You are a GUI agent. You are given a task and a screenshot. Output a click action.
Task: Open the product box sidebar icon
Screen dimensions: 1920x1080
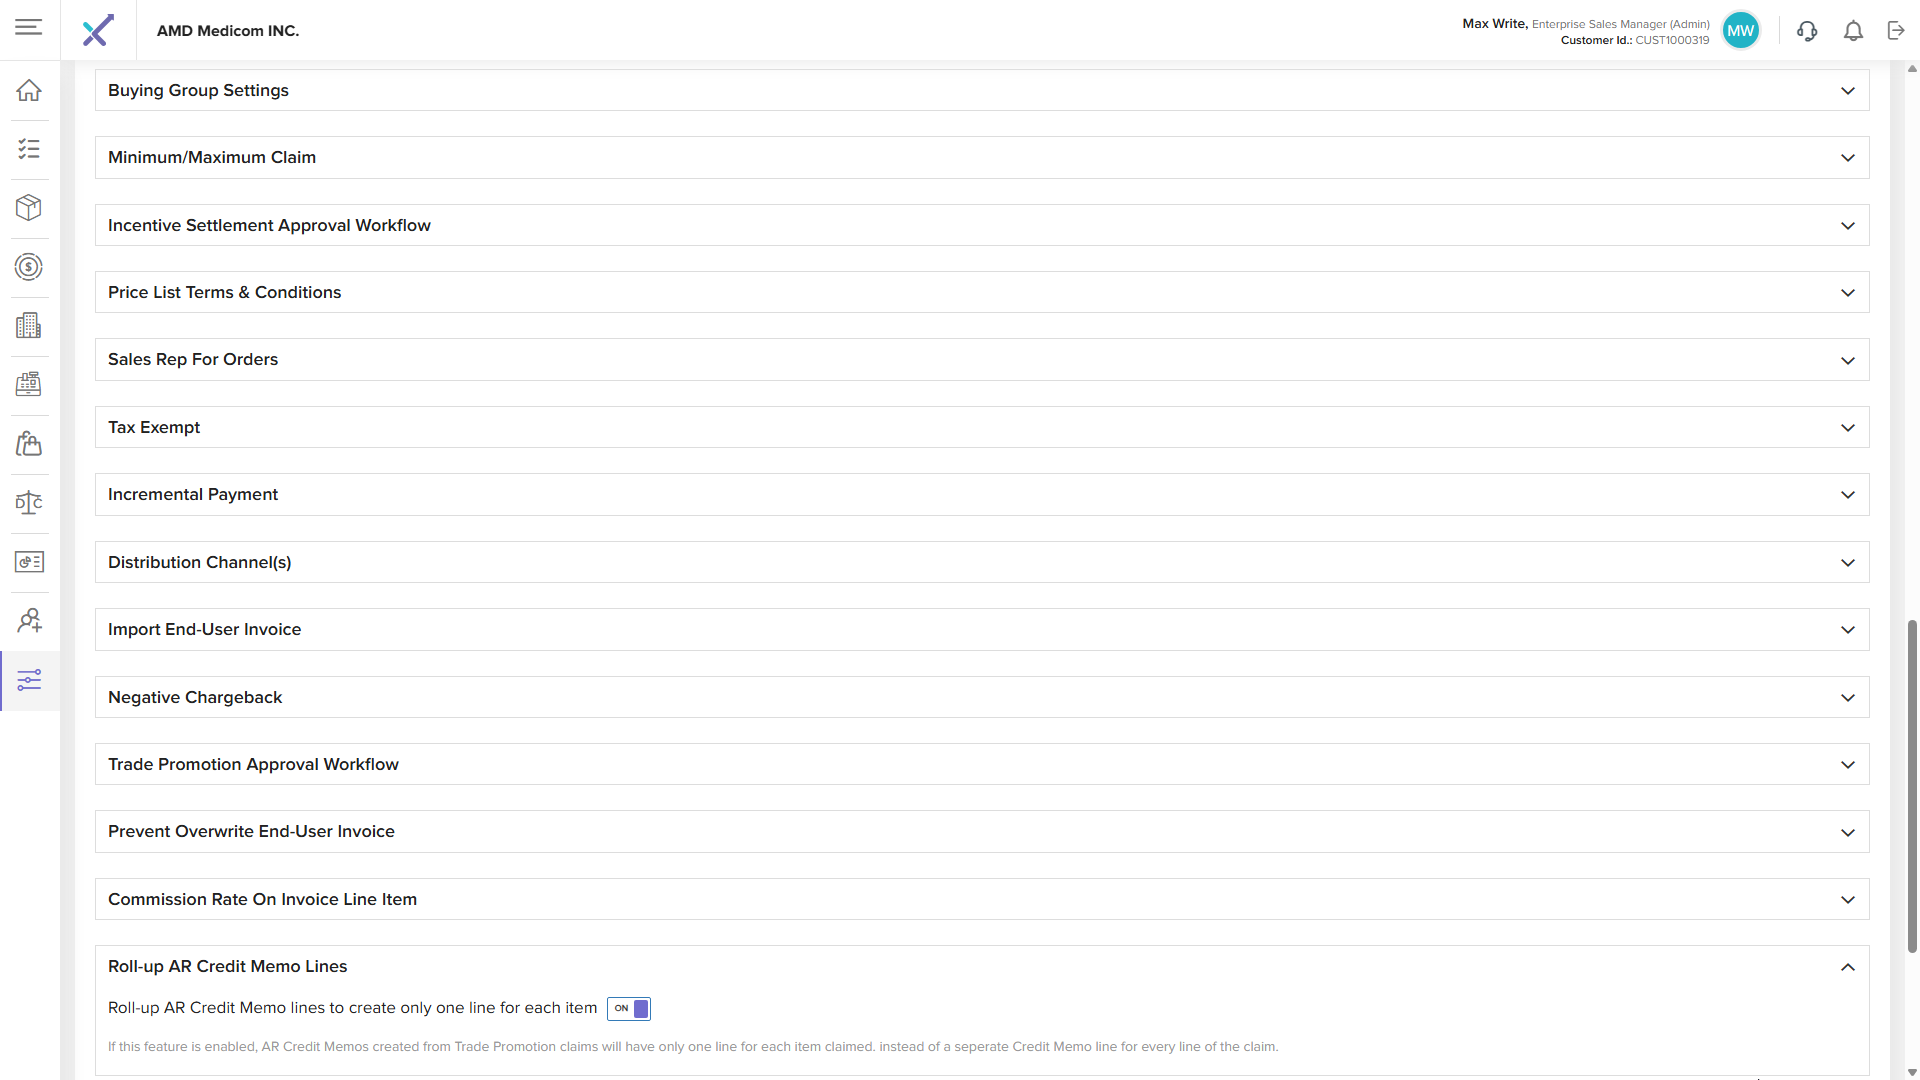(29, 207)
